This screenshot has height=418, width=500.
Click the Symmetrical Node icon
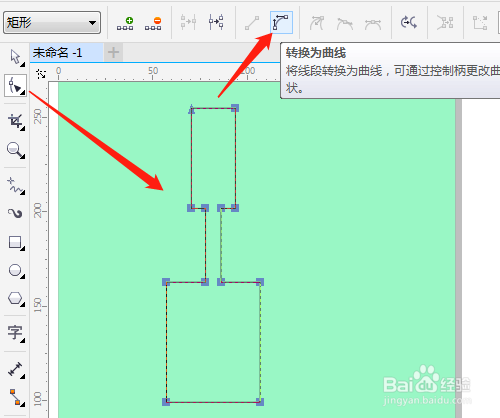pyautogui.click(x=373, y=24)
